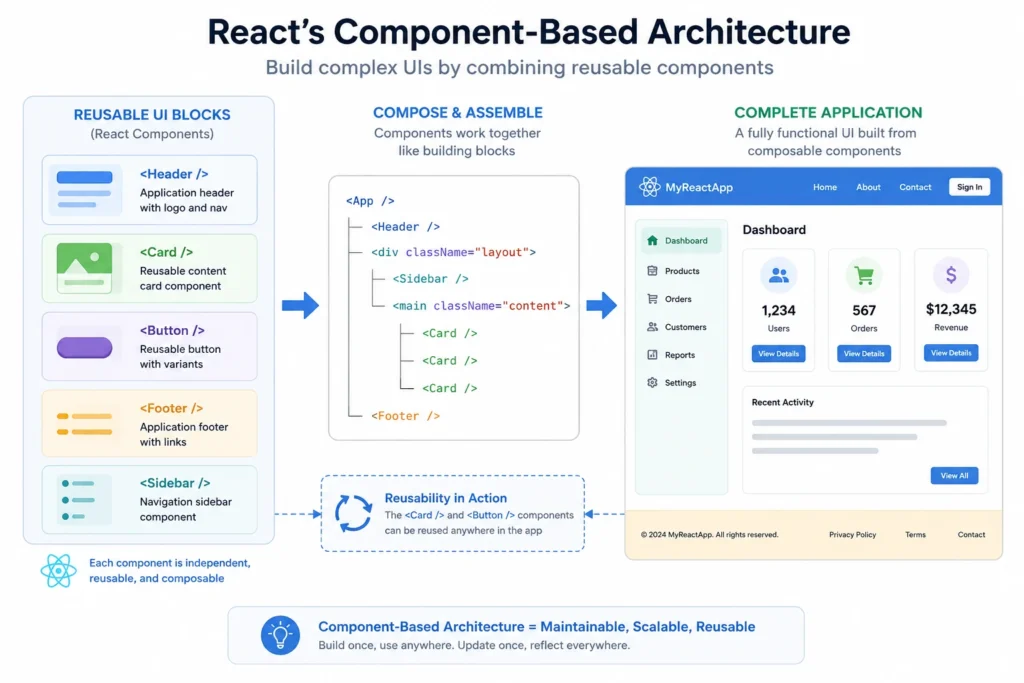Click the <App /> line in code tree
The image size is (1024, 683).
click(370, 200)
